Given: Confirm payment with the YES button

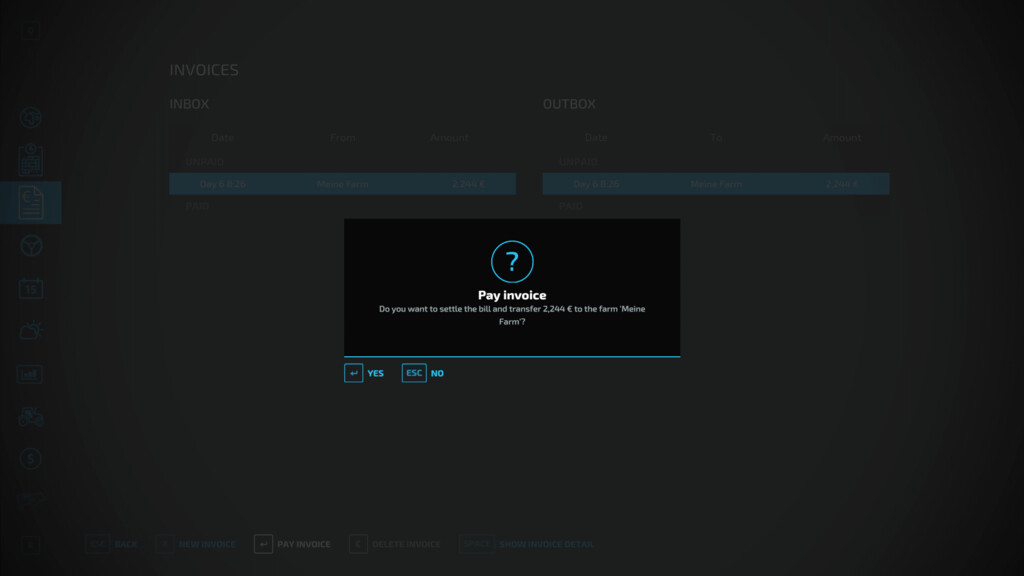Looking at the screenshot, I should tap(364, 373).
